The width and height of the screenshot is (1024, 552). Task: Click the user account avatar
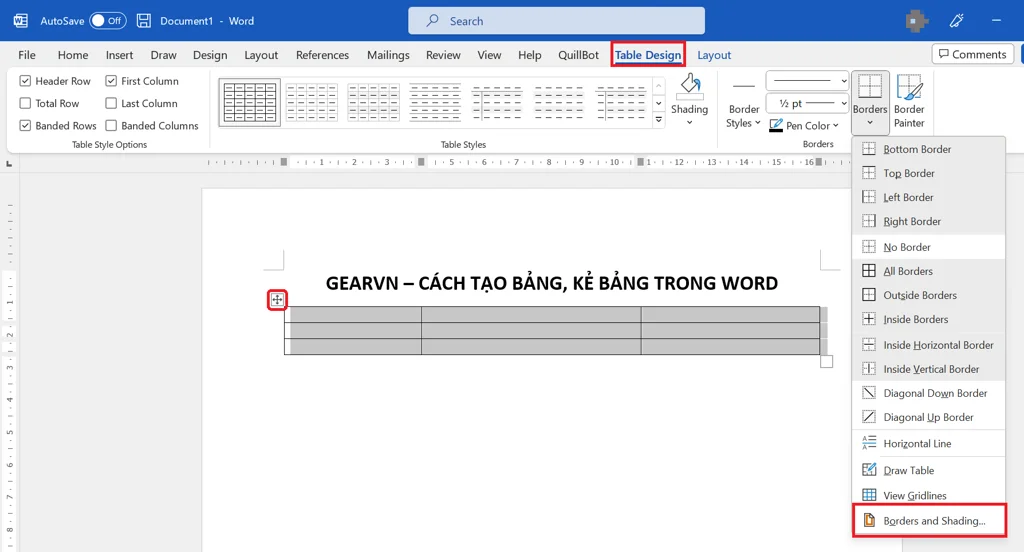[x=917, y=21]
